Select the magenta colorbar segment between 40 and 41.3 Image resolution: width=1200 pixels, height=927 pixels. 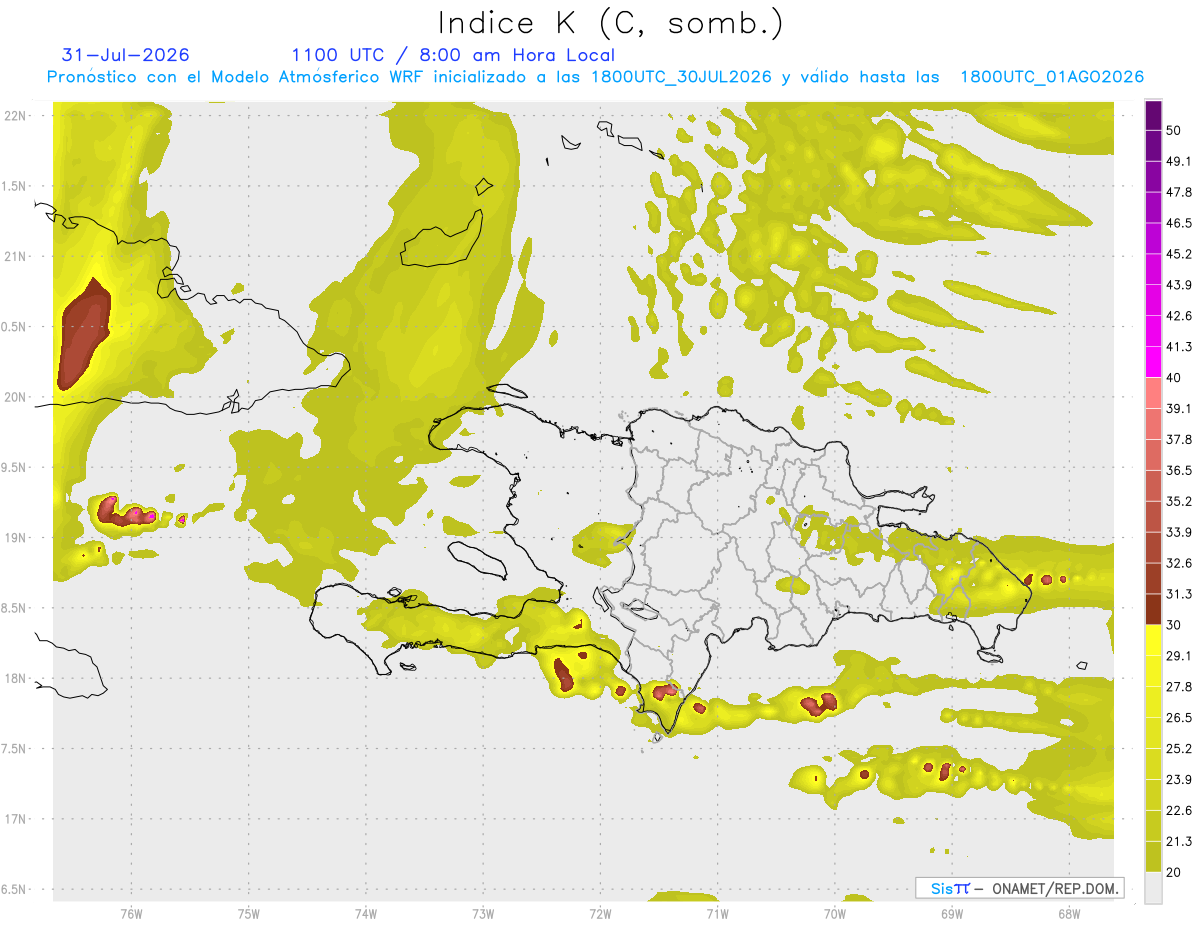(x=1153, y=362)
